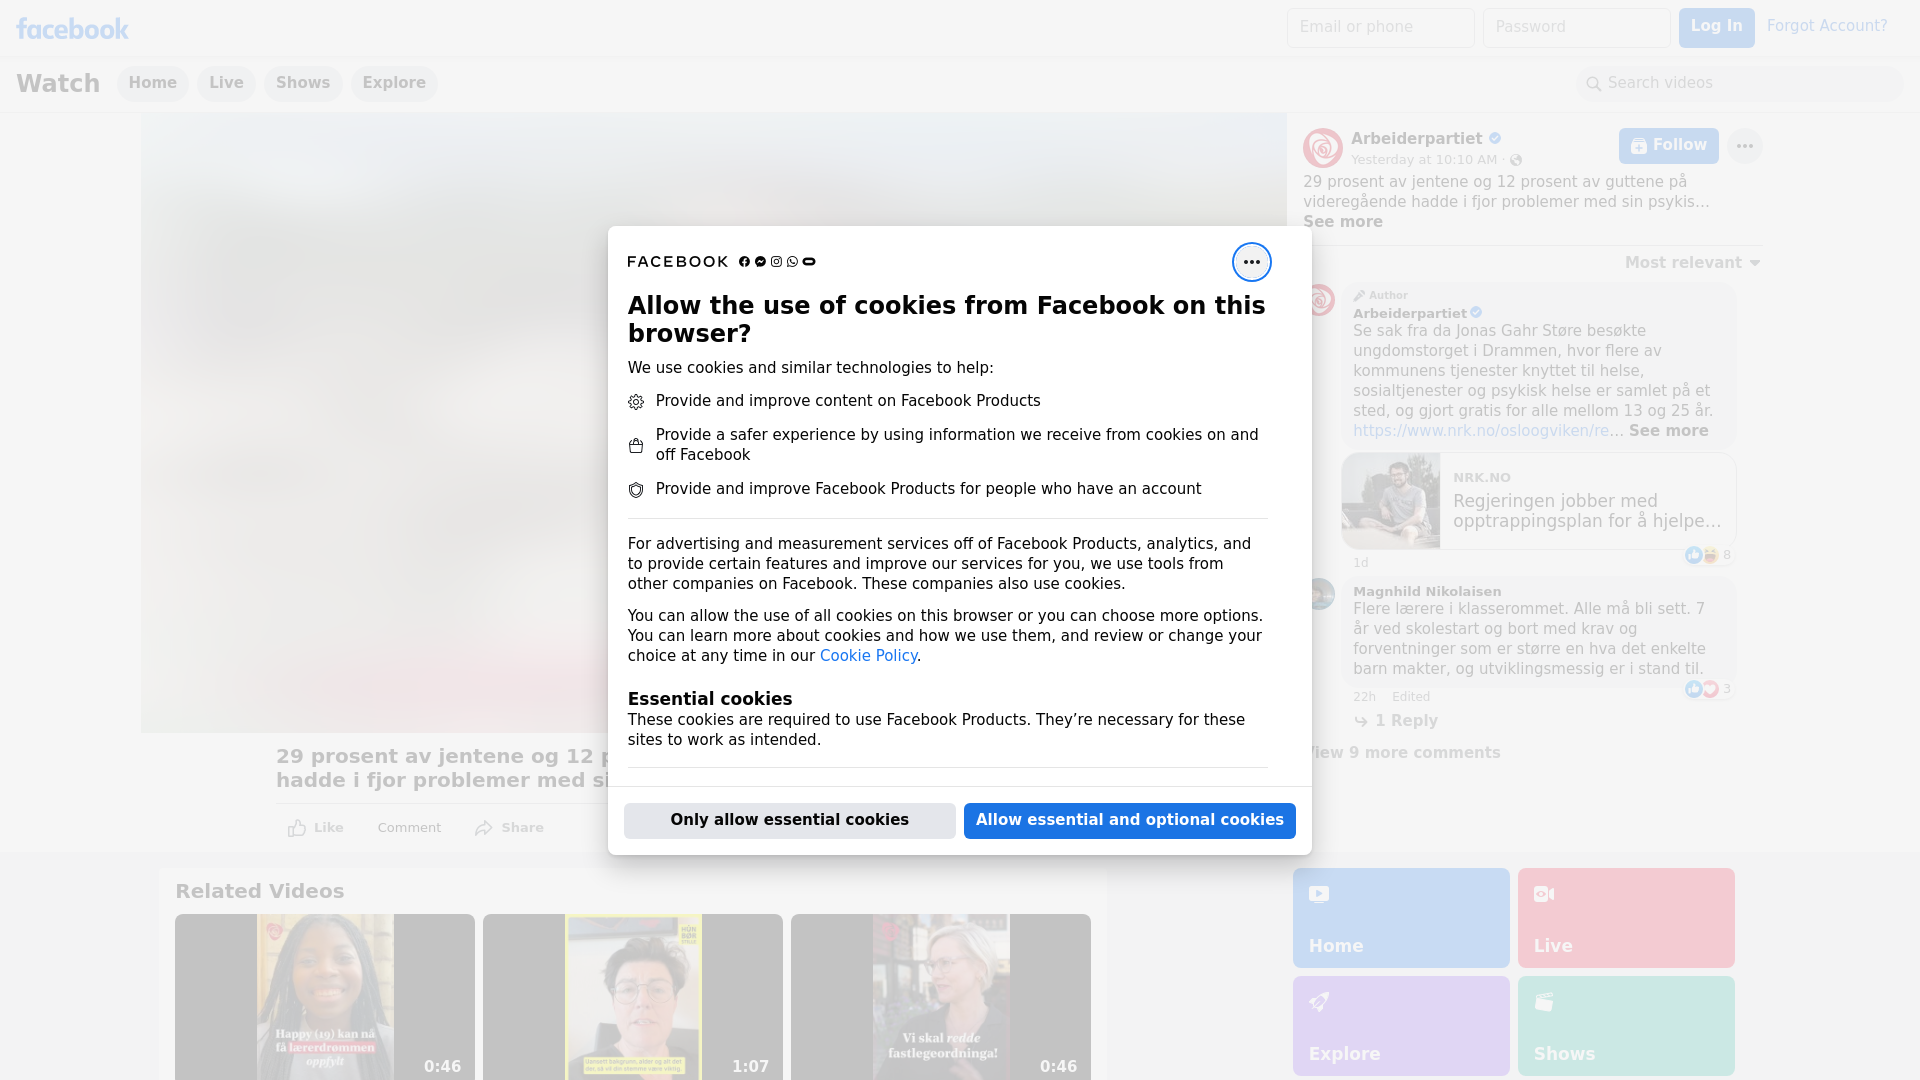This screenshot has height=1080, width=1920.
Task: Open the NRK.NO article link preview
Action: [1538, 501]
